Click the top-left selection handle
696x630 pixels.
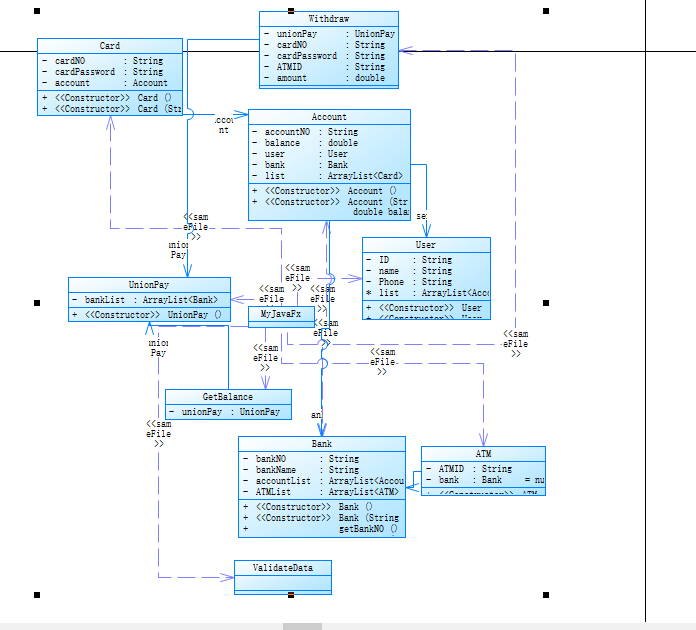[37, 11]
